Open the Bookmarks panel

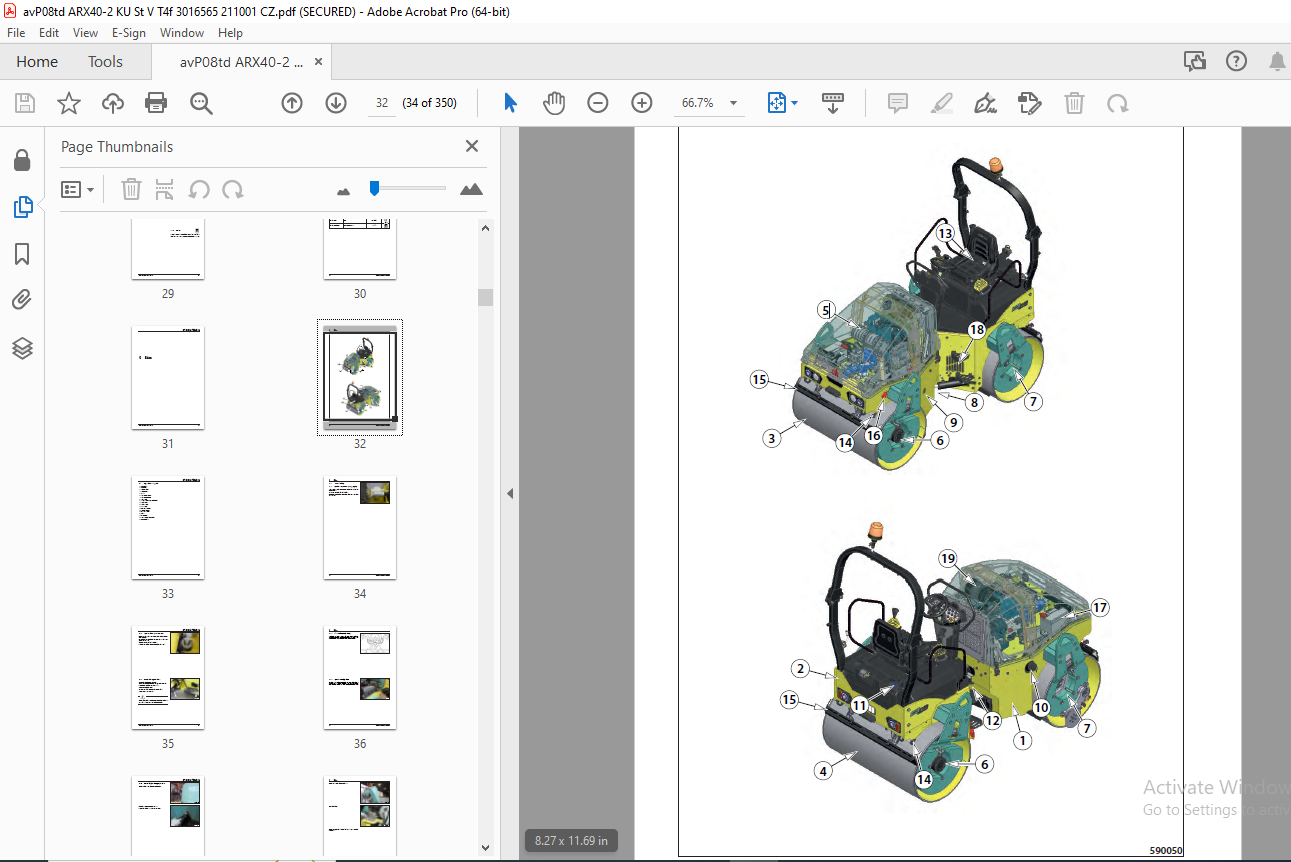click(22, 254)
